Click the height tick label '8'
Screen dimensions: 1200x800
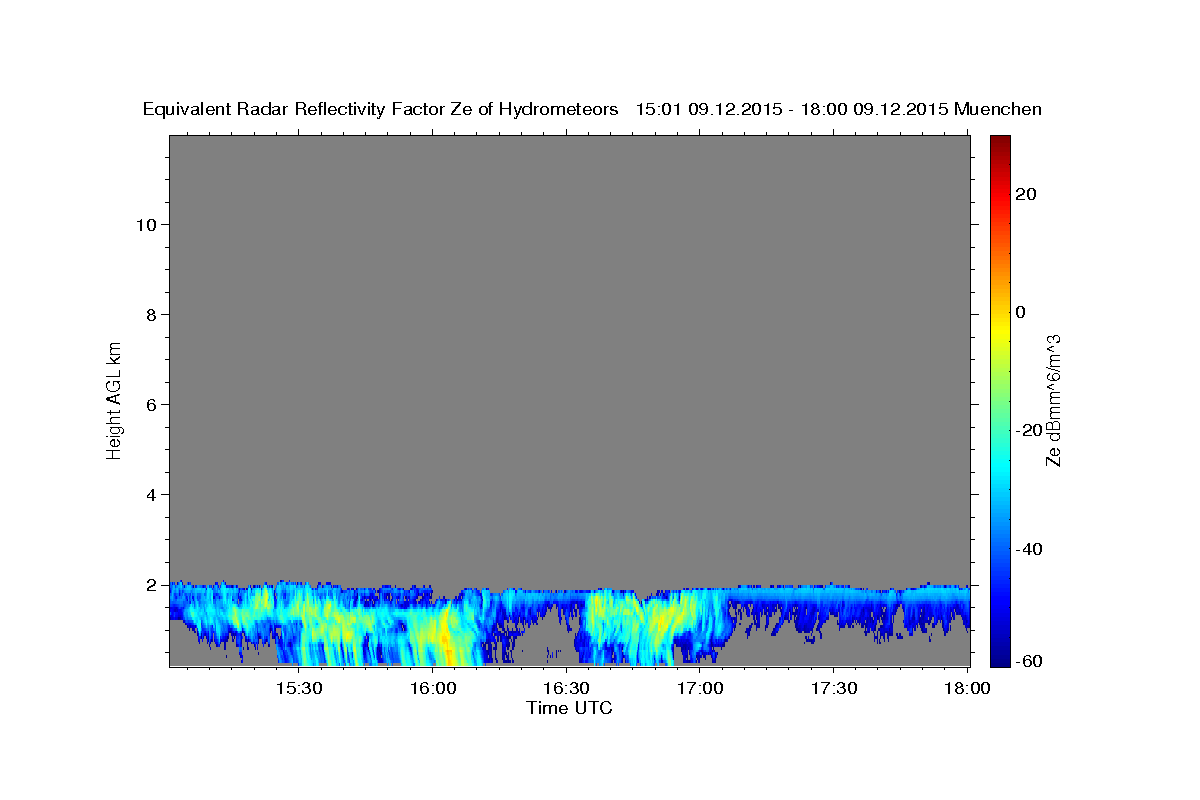click(152, 315)
